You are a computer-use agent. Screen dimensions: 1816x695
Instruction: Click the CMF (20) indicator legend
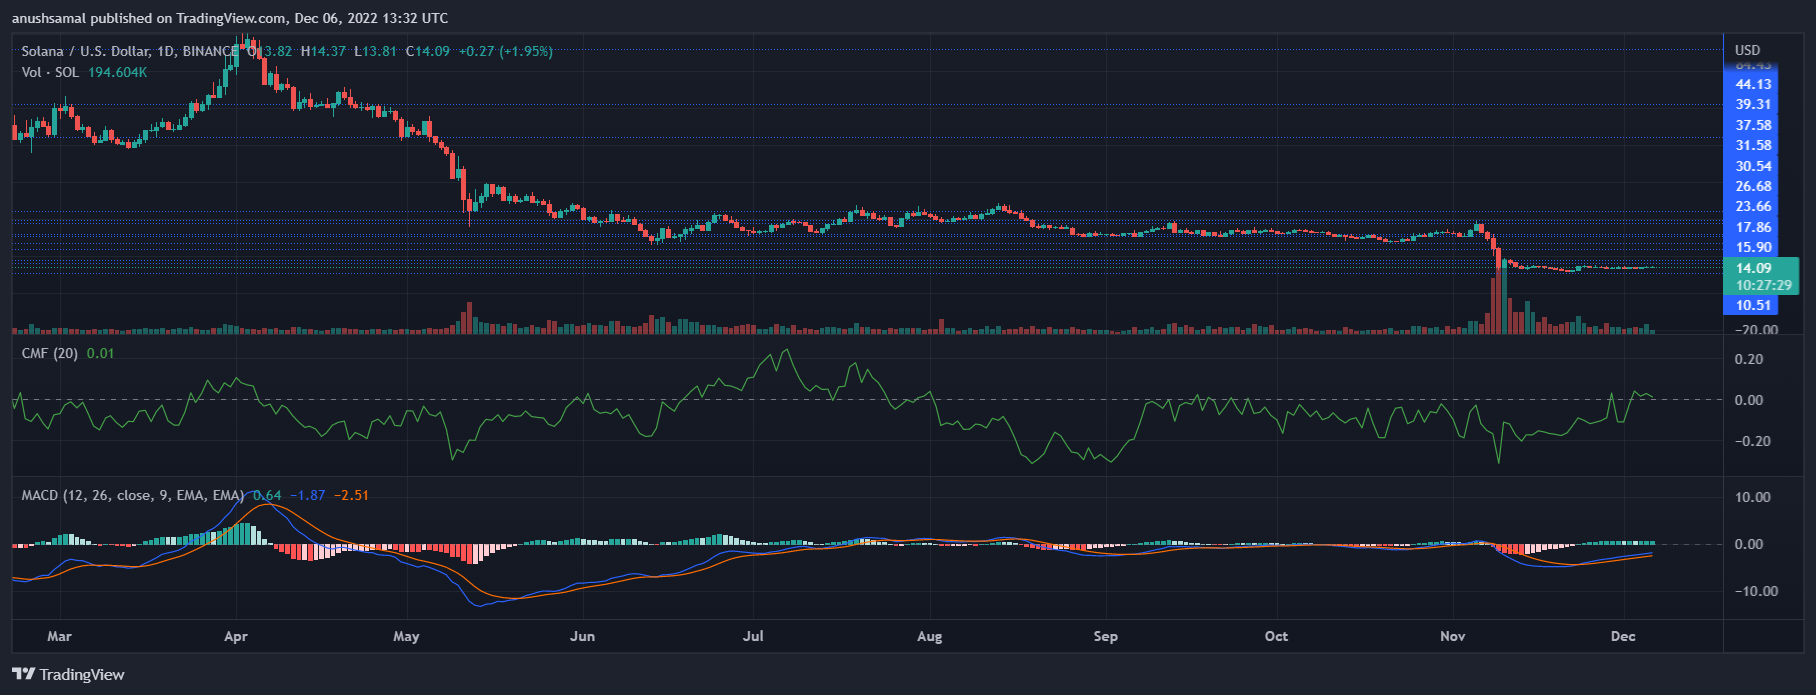coord(50,353)
